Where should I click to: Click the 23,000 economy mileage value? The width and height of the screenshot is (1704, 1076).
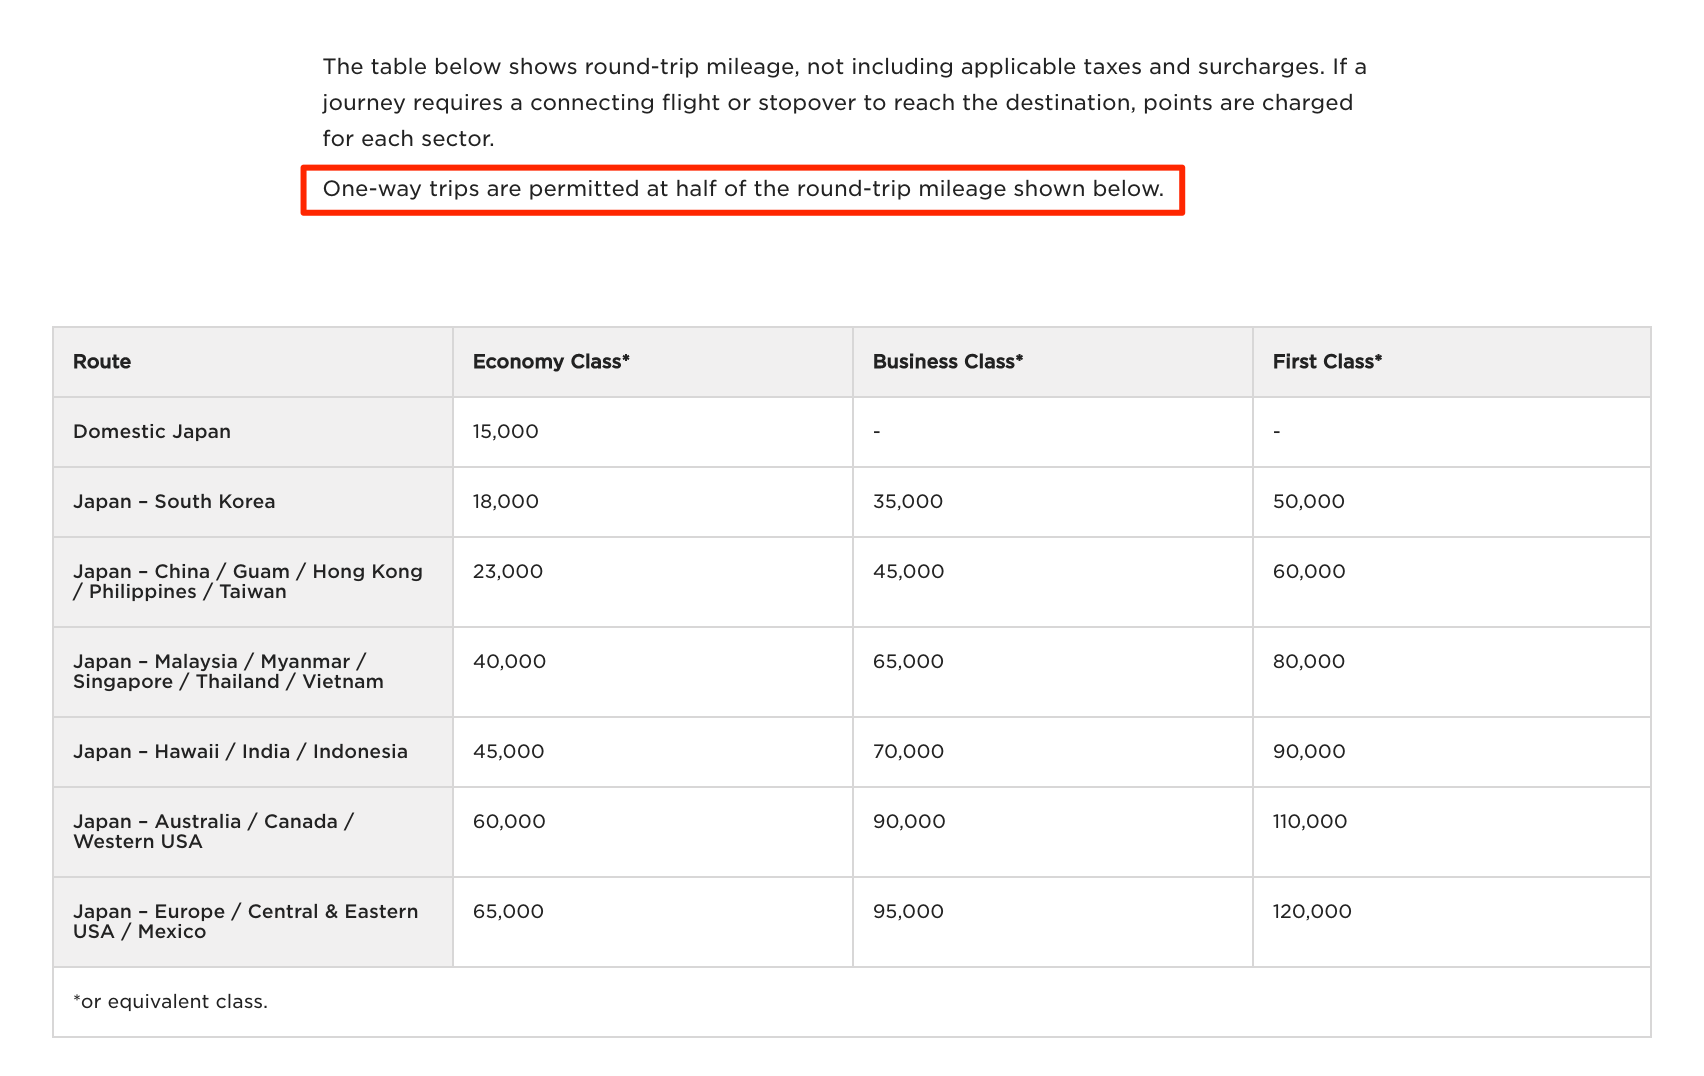point(508,572)
